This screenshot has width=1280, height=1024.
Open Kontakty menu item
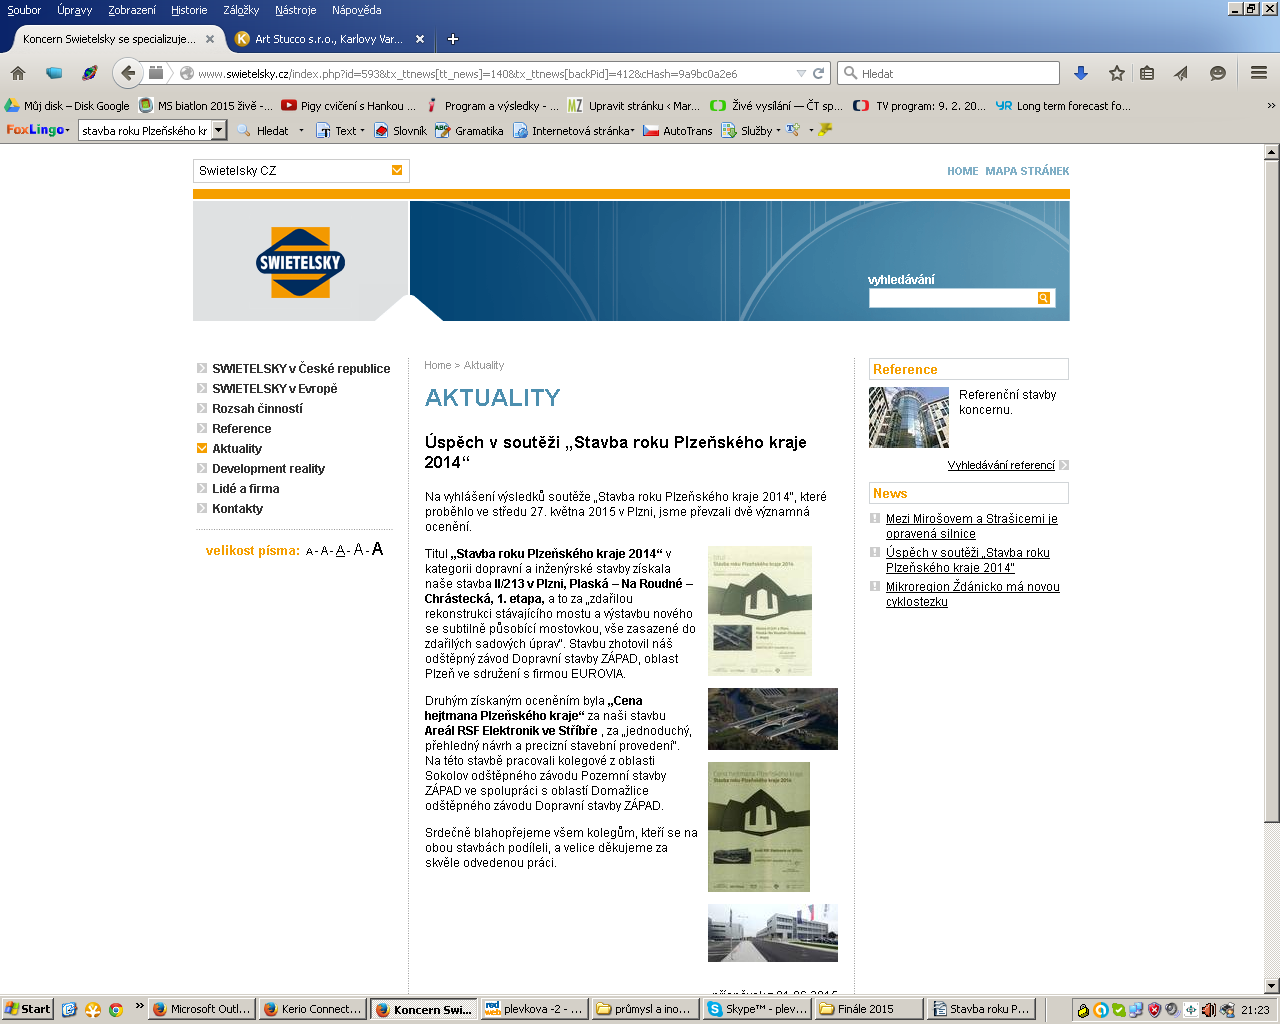[237, 508]
